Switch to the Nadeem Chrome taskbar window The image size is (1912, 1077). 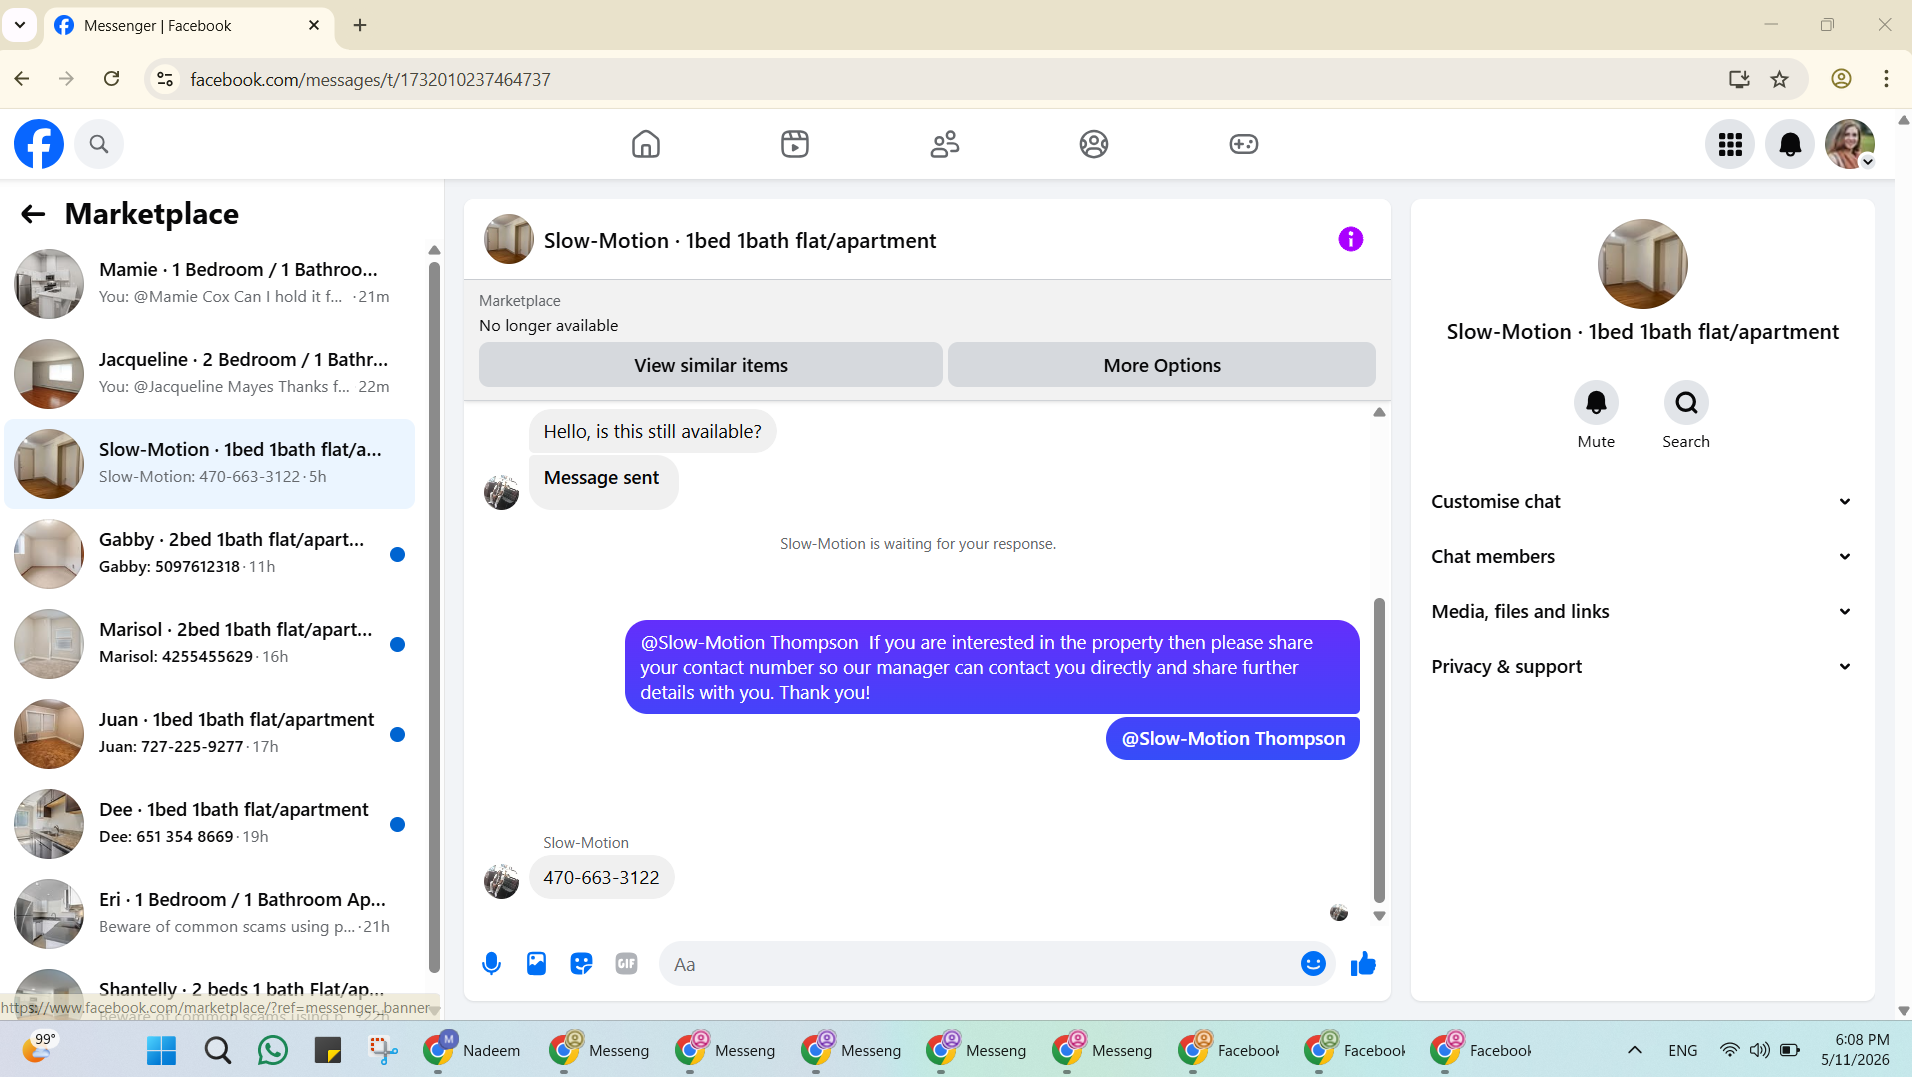coord(473,1050)
